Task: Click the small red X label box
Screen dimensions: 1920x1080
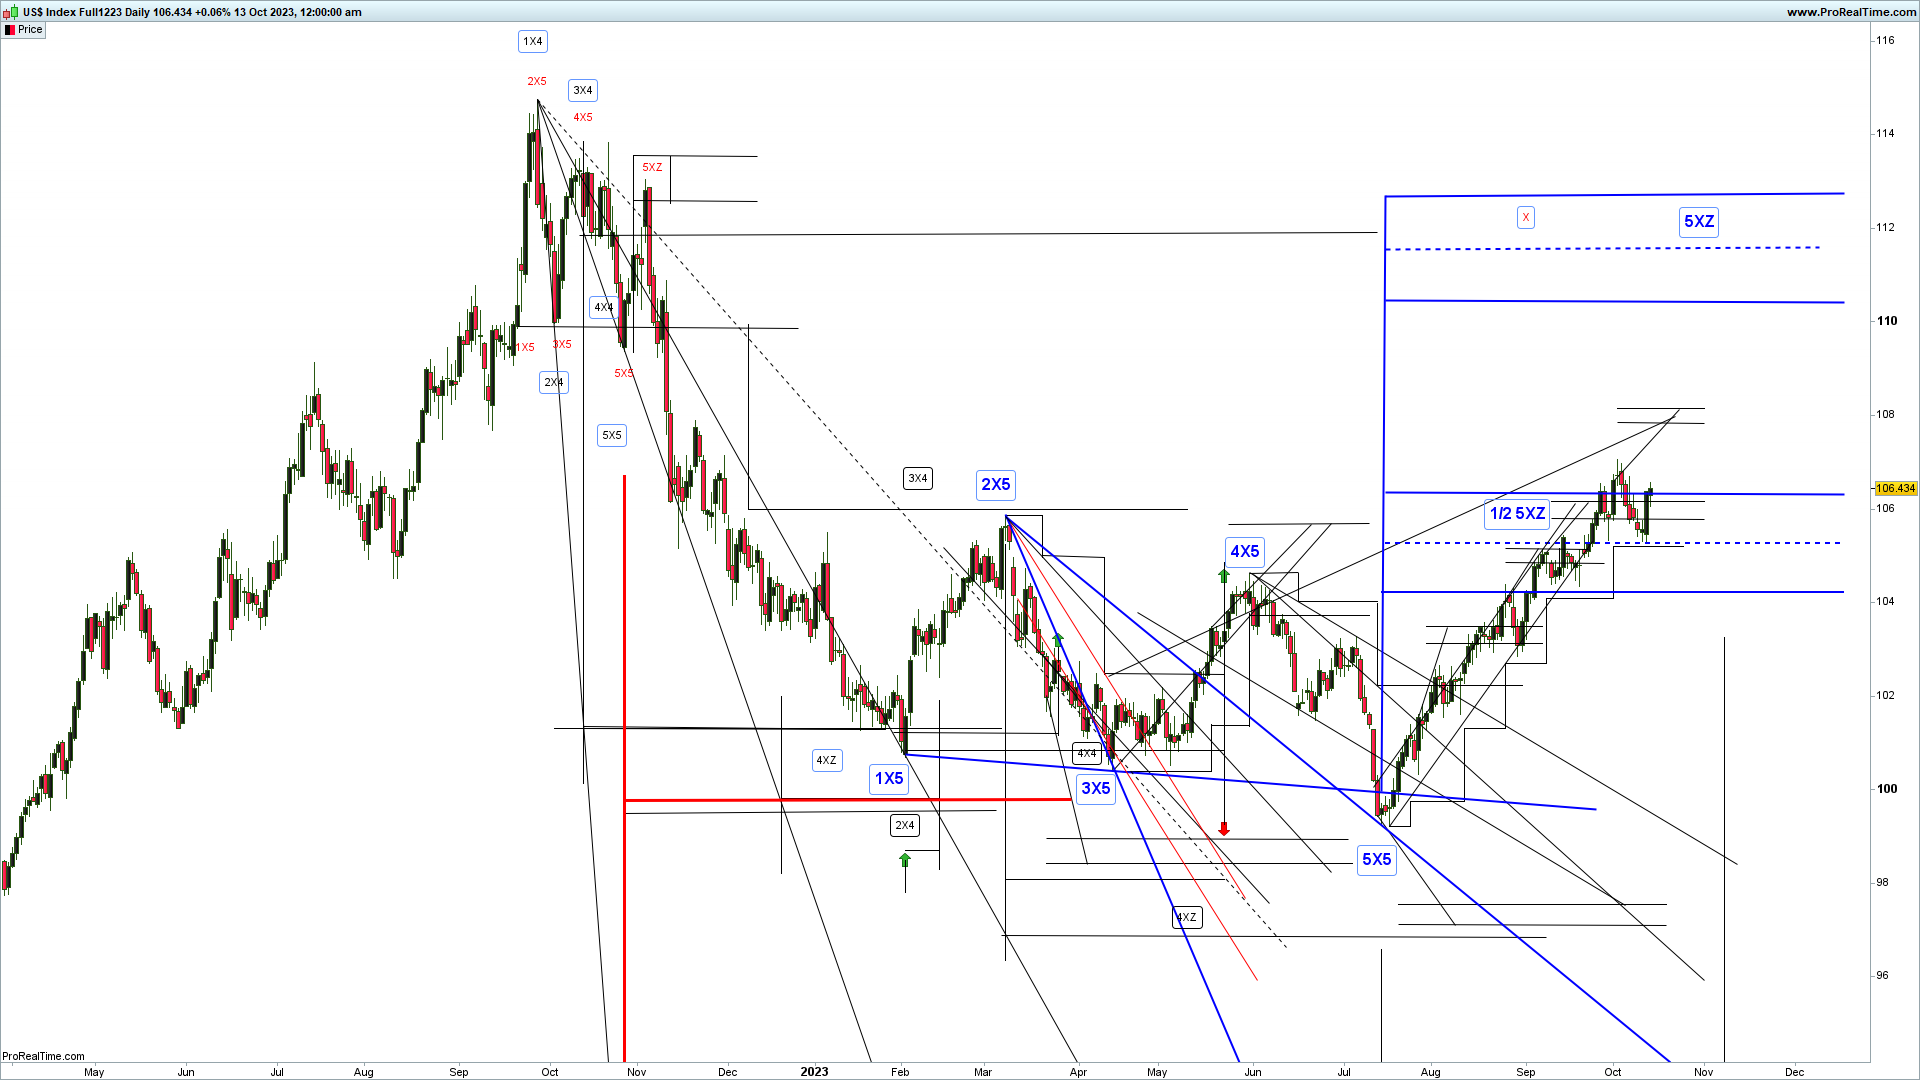Action: coord(1525,217)
